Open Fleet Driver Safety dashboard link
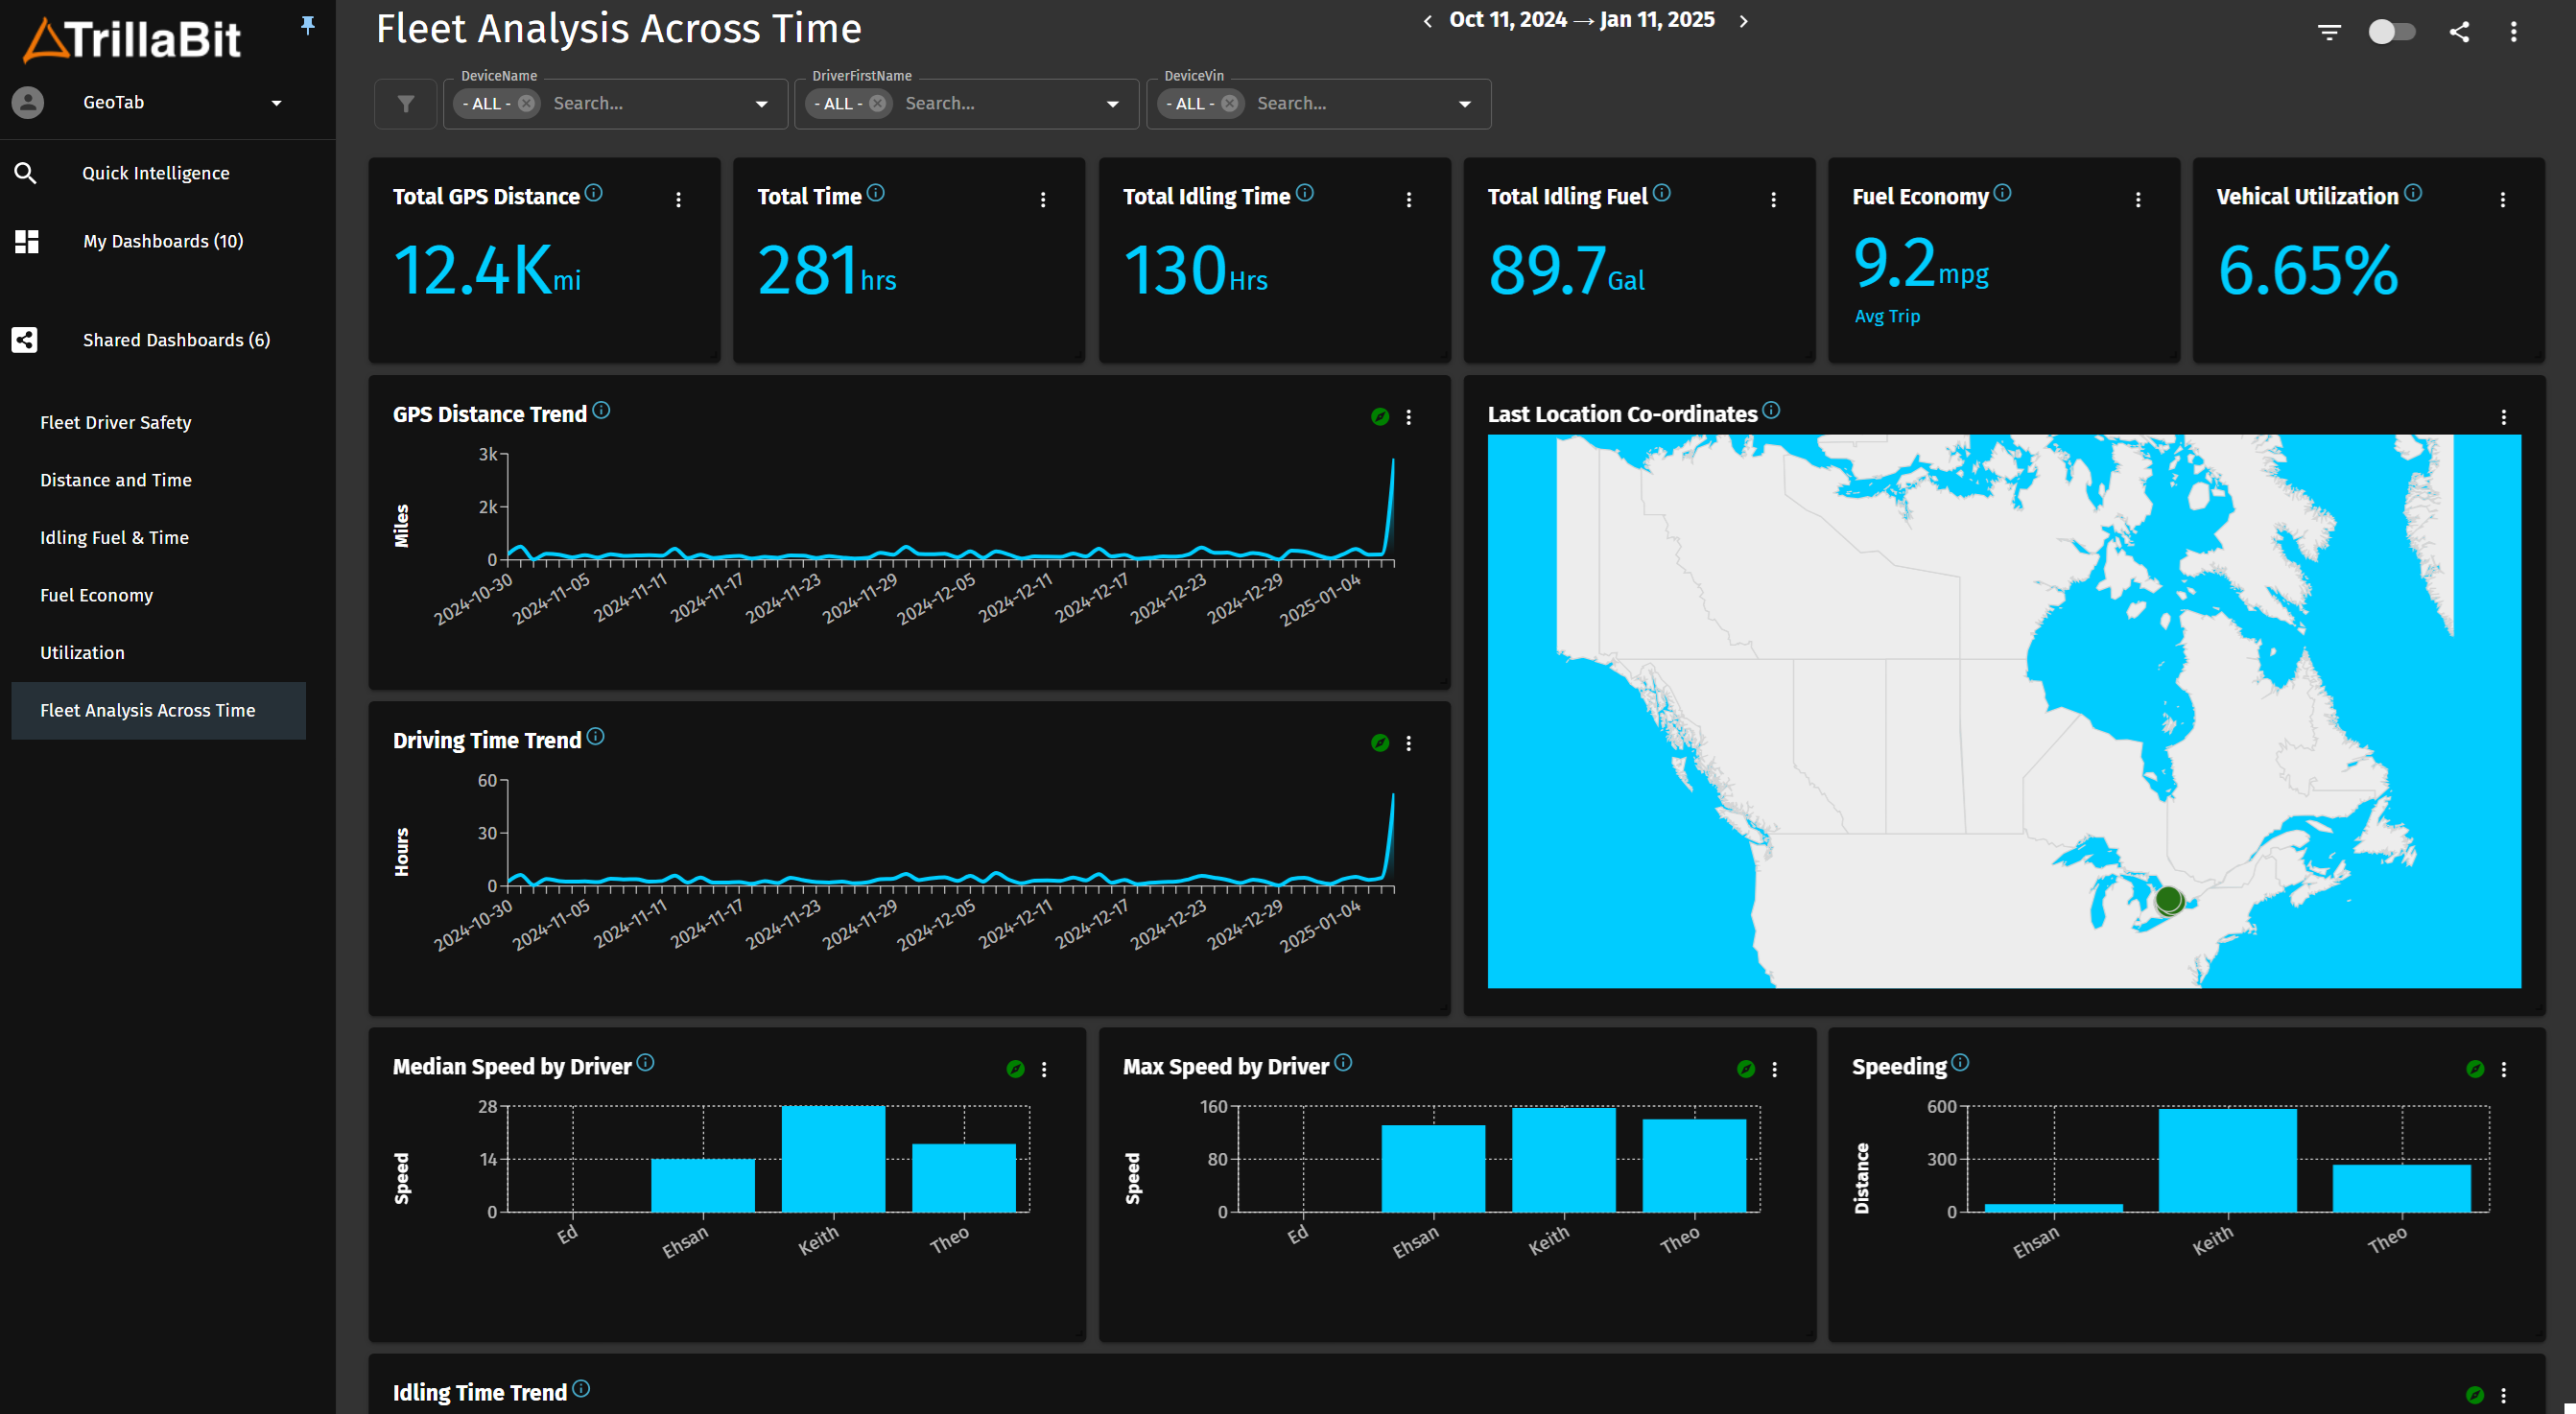The width and height of the screenshot is (2576, 1414). click(x=115, y=422)
